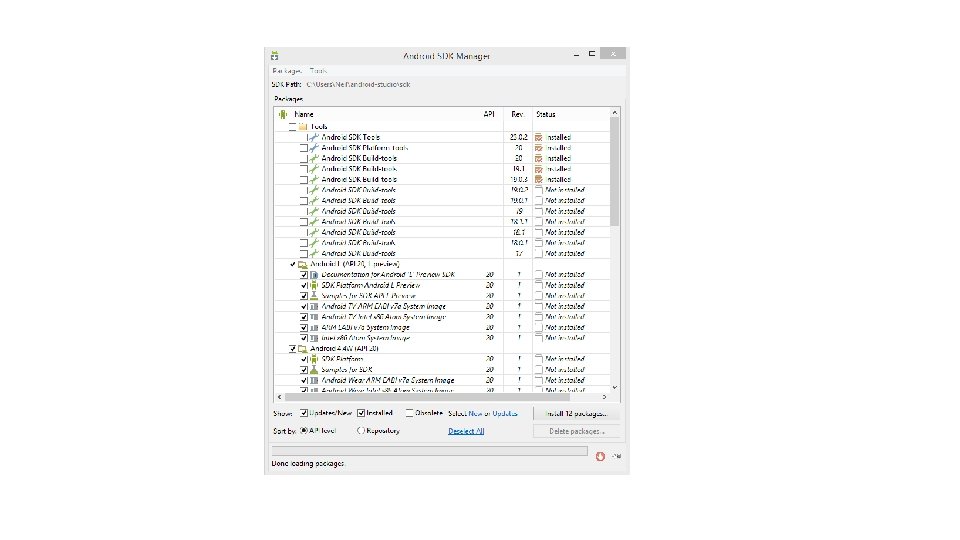Toggle the Android L (API 20) group checkbox

[x=292, y=264]
